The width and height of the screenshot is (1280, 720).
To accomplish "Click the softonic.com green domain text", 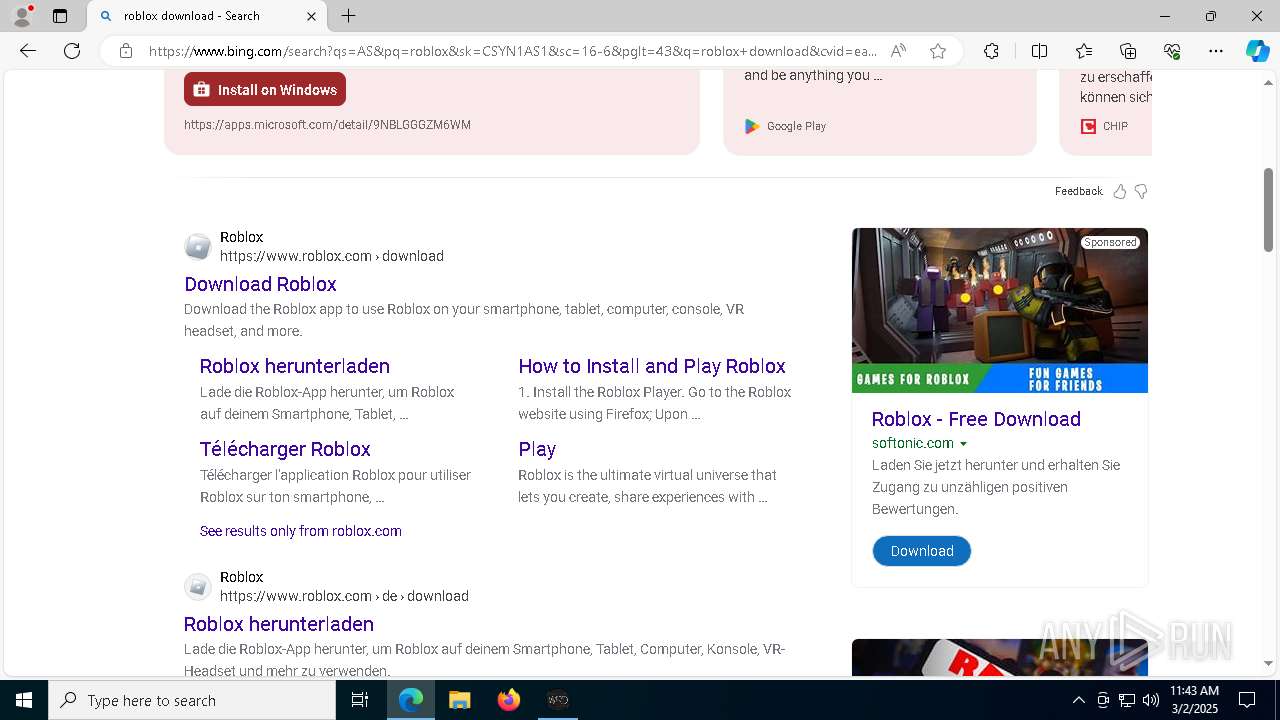I will (912, 443).
